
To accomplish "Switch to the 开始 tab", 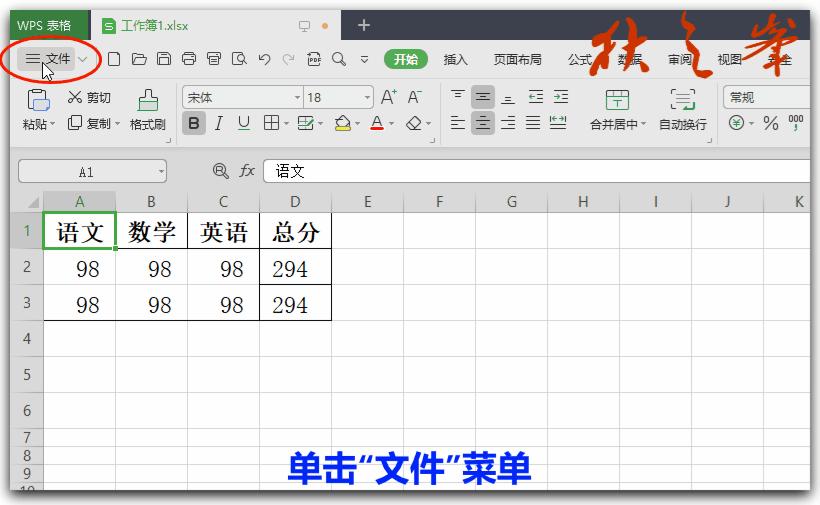I will [406, 59].
